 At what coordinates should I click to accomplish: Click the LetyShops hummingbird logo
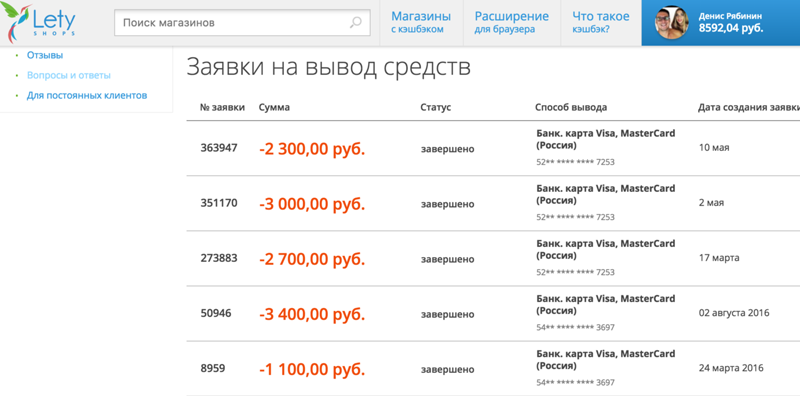[39, 22]
